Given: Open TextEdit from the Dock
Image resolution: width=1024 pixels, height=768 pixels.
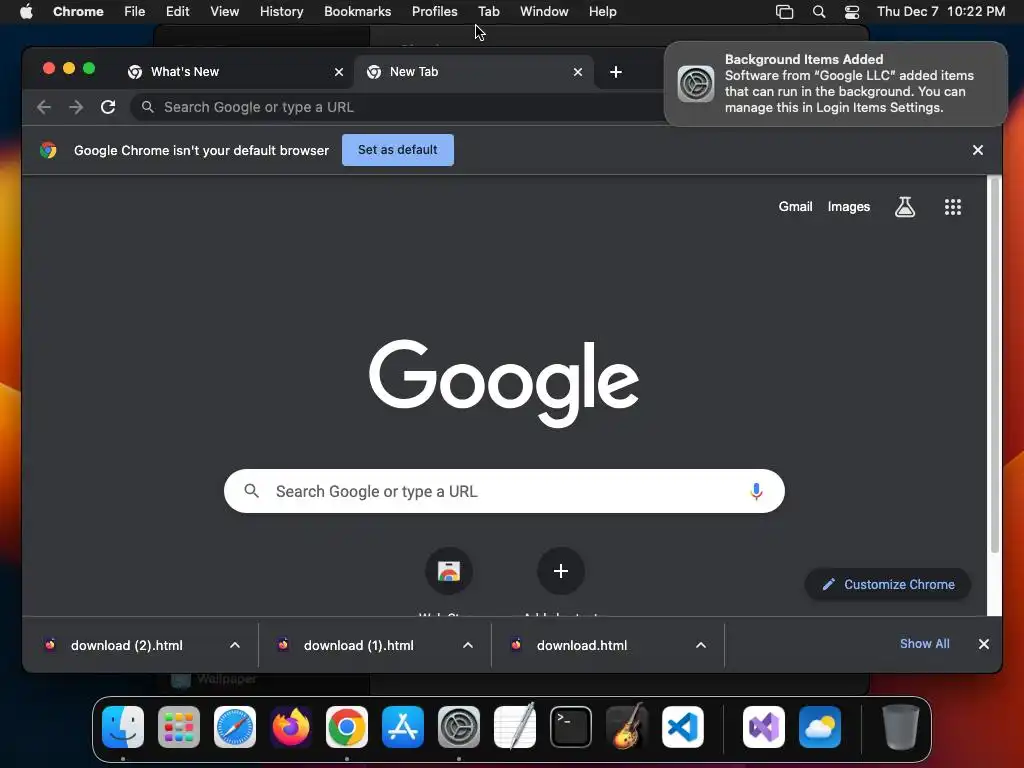Looking at the screenshot, I should 515,727.
